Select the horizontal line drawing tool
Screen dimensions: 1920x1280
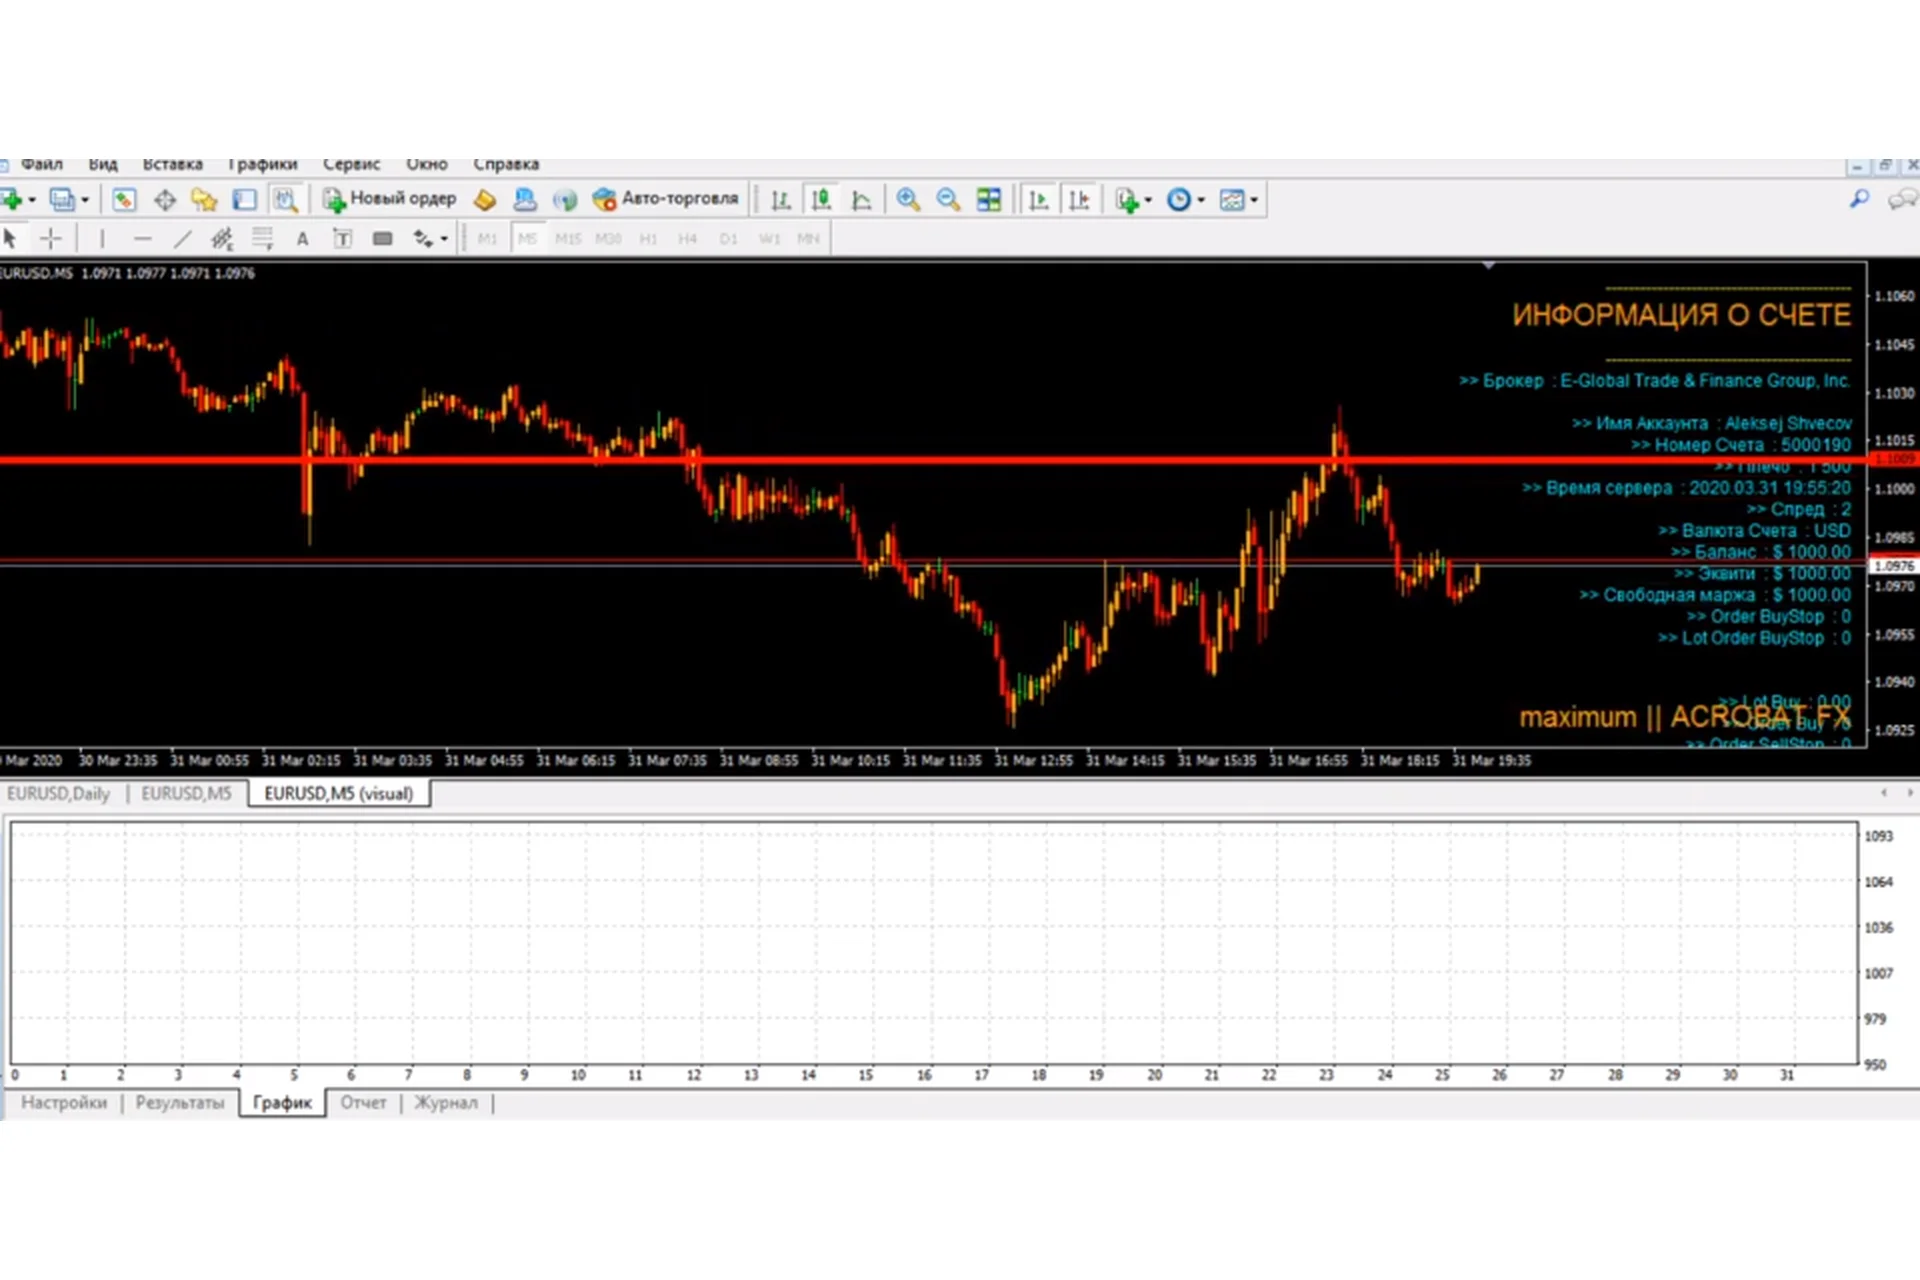tap(143, 238)
